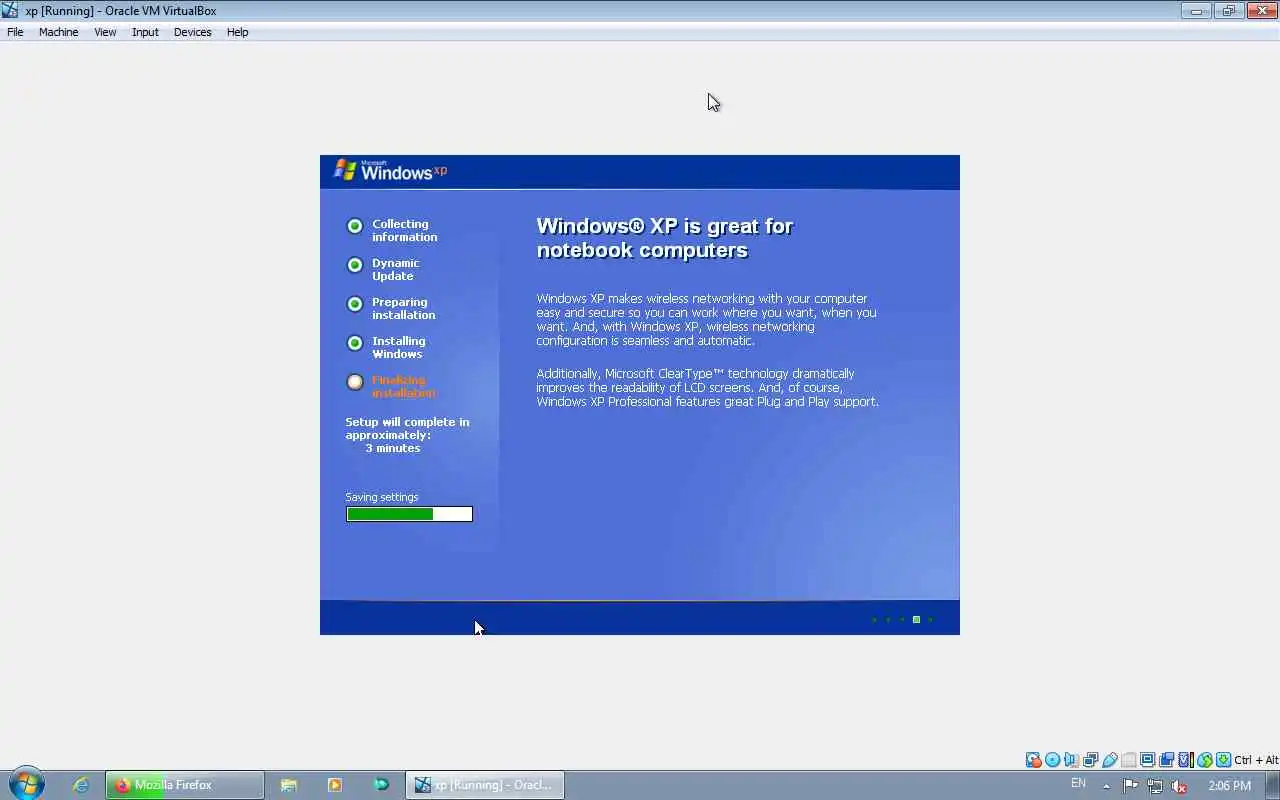Image resolution: width=1280 pixels, height=800 pixels.
Task: Open the File menu
Action: 15,32
